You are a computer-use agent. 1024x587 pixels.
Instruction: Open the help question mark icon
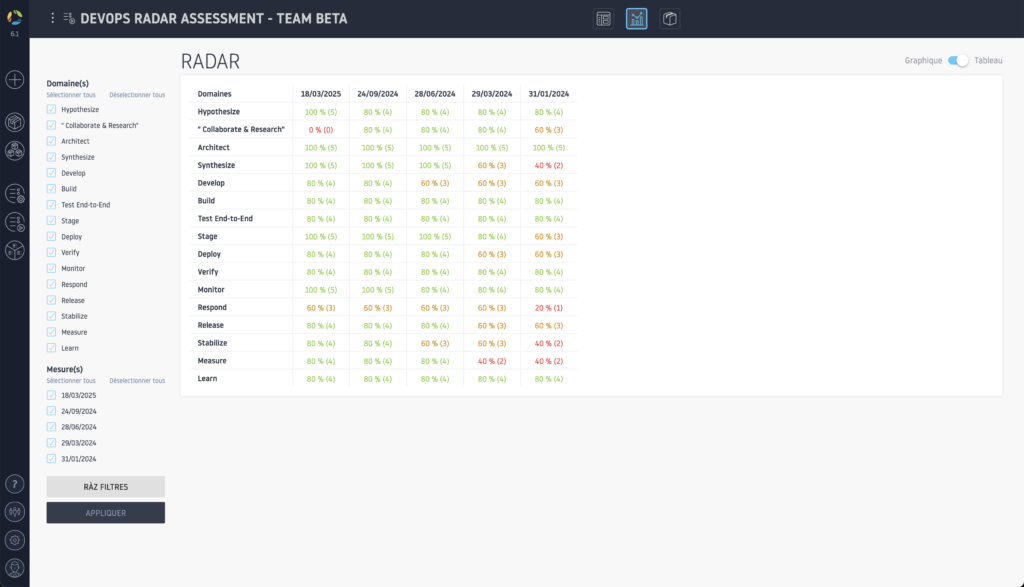tap(14, 484)
